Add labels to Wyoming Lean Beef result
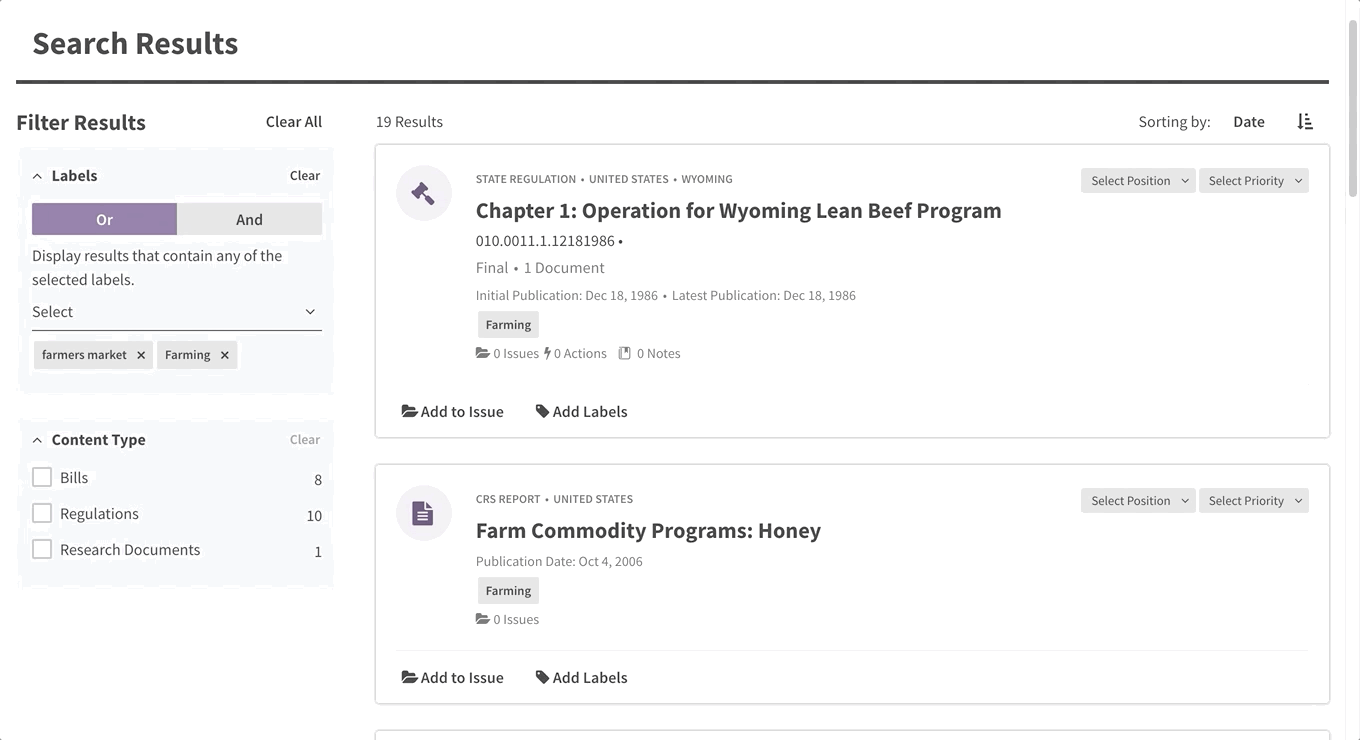The width and height of the screenshot is (1360, 740). point(582,412)
